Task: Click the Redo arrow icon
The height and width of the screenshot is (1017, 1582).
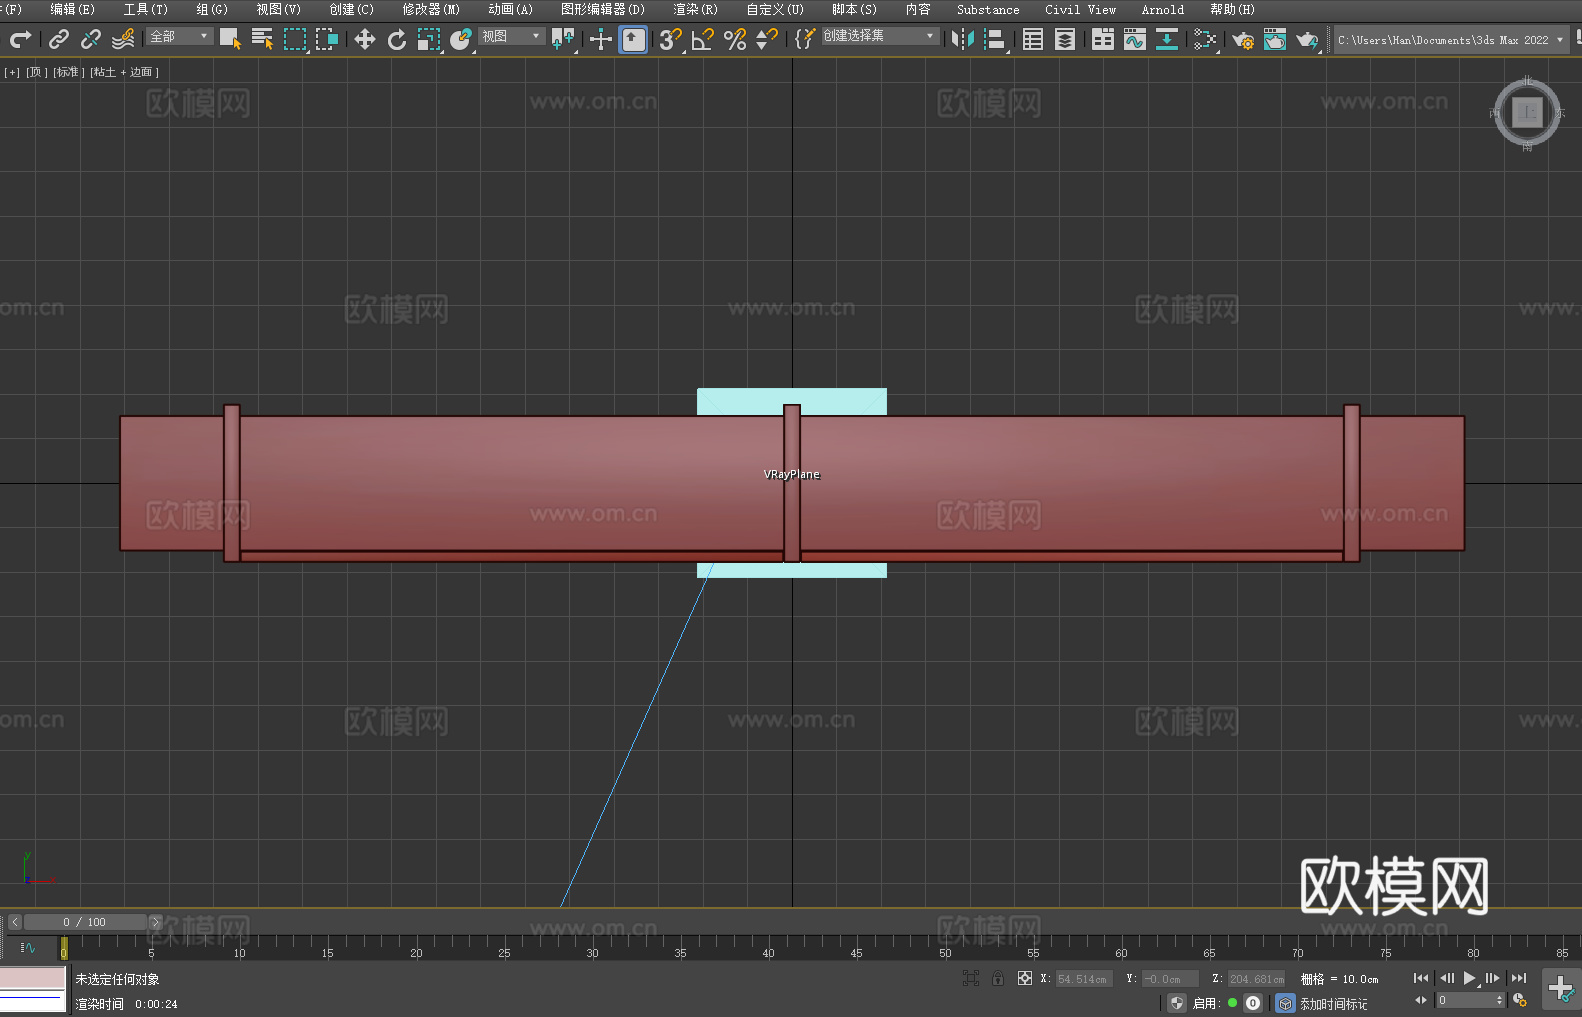Action: click(x=20, y=39)
